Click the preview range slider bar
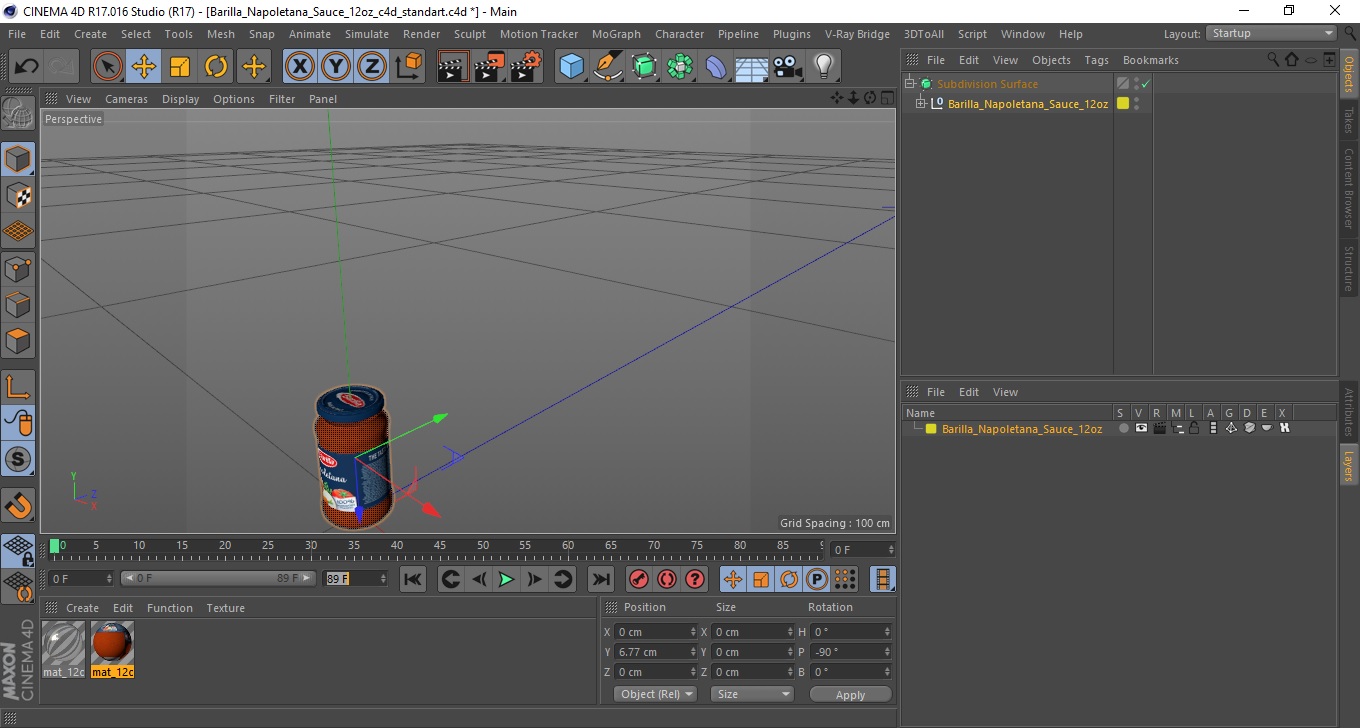Image resolution: width=1360 pixels, height=728 pixels. tap(218, 579)
